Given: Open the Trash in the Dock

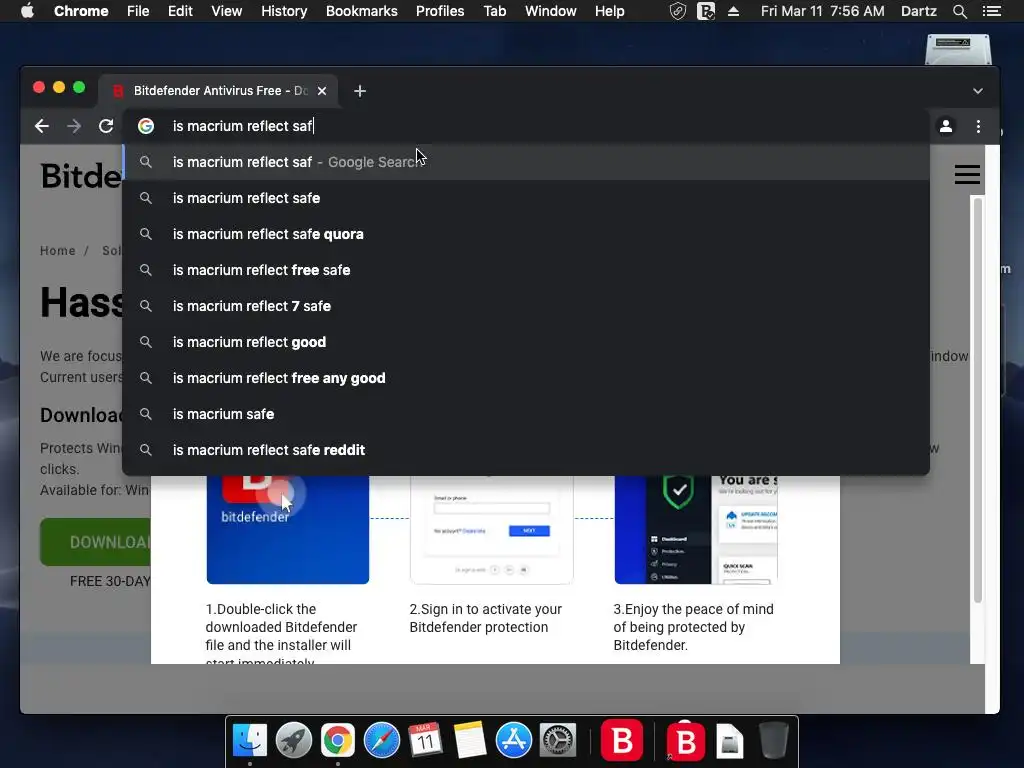Looking at the screenshot, I should 774,741.
